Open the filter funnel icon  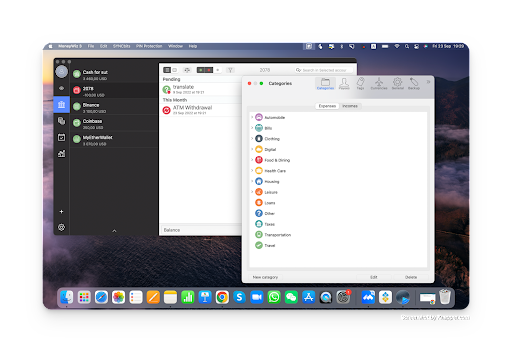[x=230, y=70]
